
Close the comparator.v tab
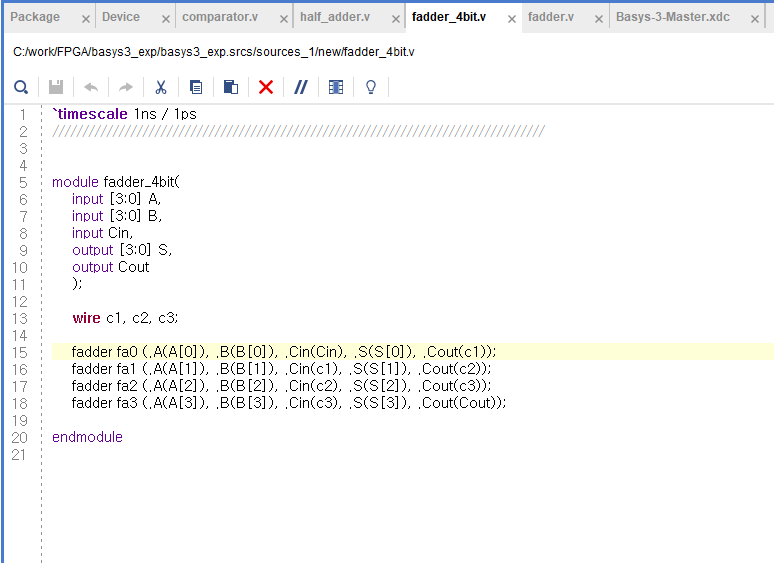click(x=284, y=19)
